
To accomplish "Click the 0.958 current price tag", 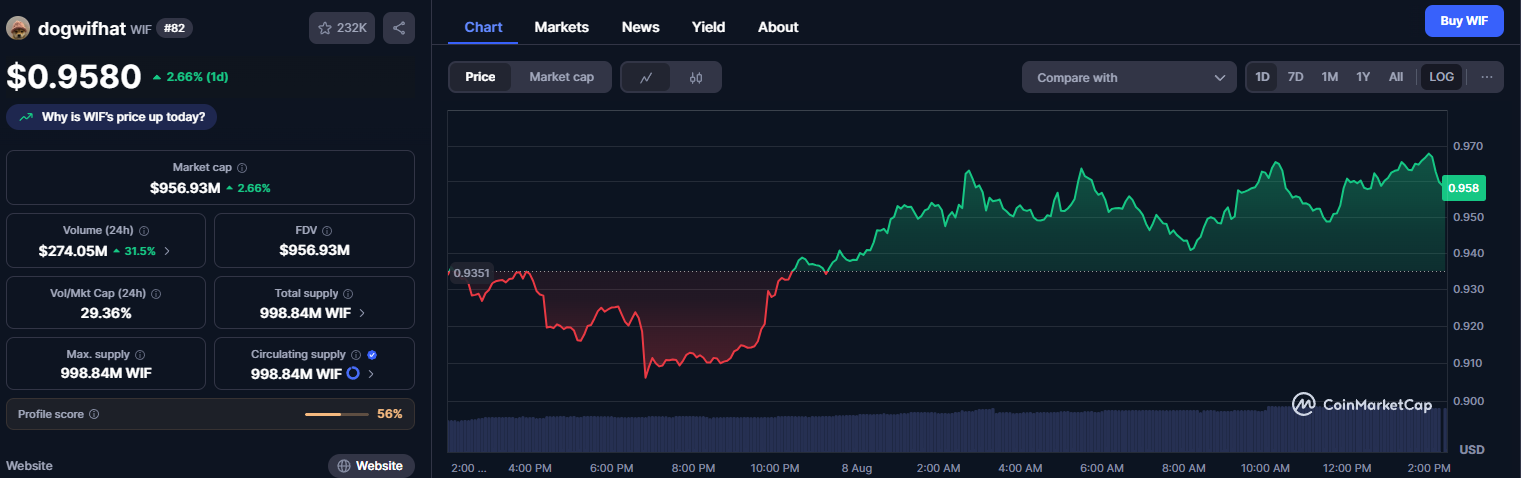I will pos(1464,187).
